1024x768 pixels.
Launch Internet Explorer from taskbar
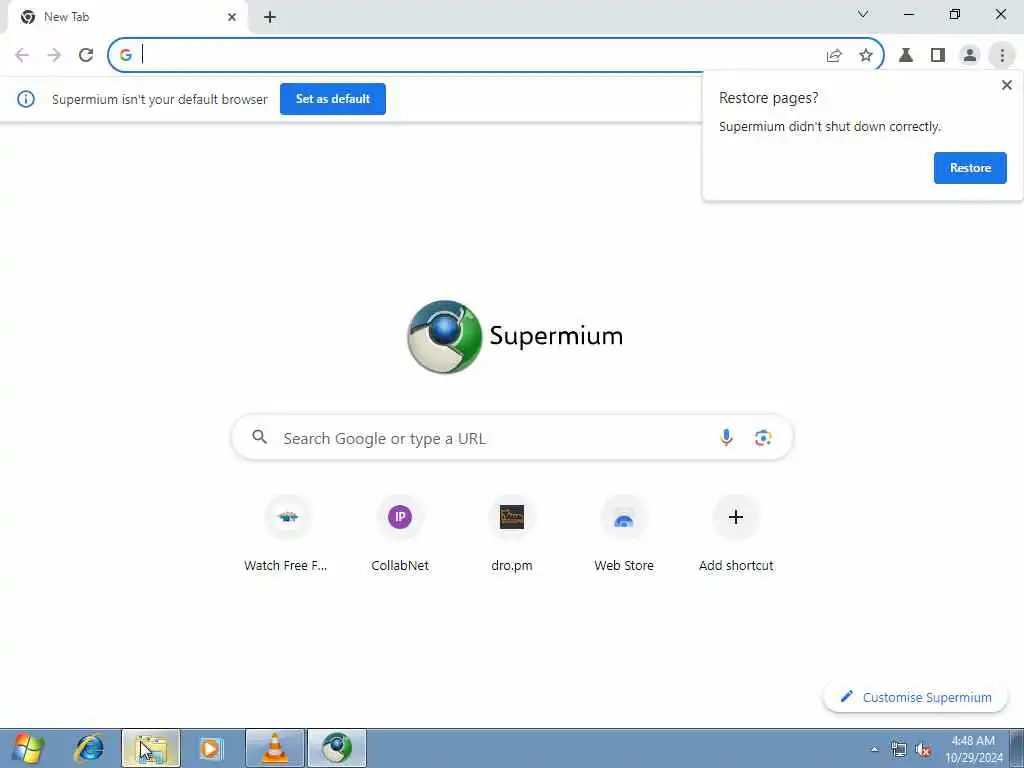pyautogui.click(x=90, y=748)
